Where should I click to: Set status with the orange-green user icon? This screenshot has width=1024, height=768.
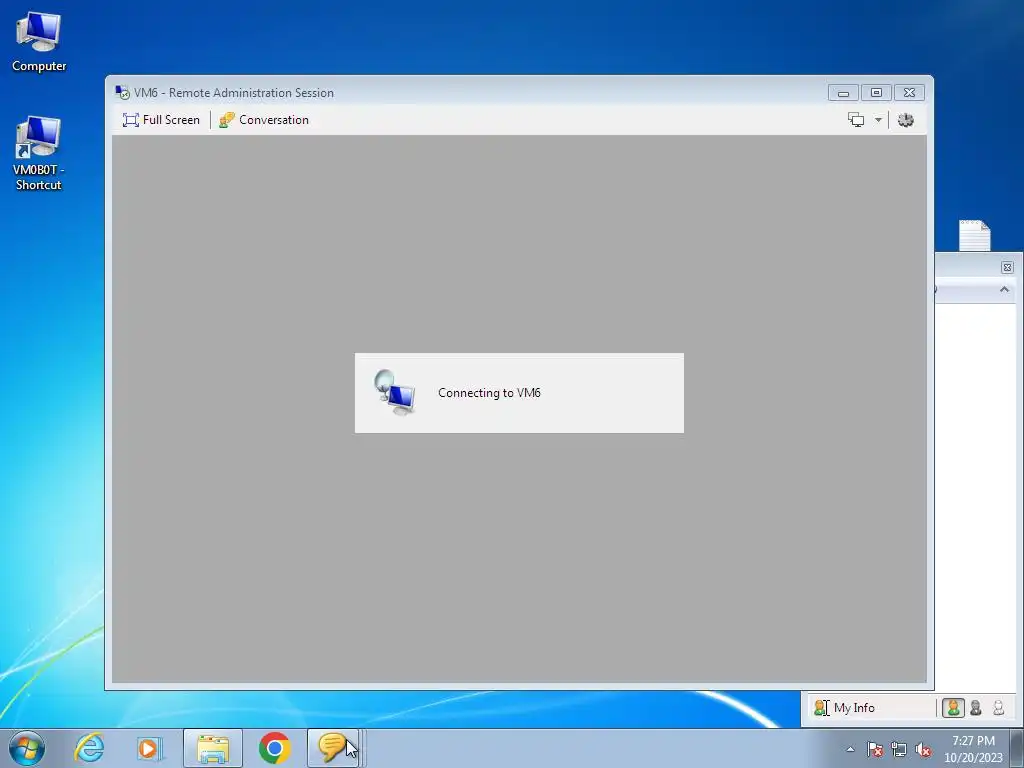coord(953,707)
